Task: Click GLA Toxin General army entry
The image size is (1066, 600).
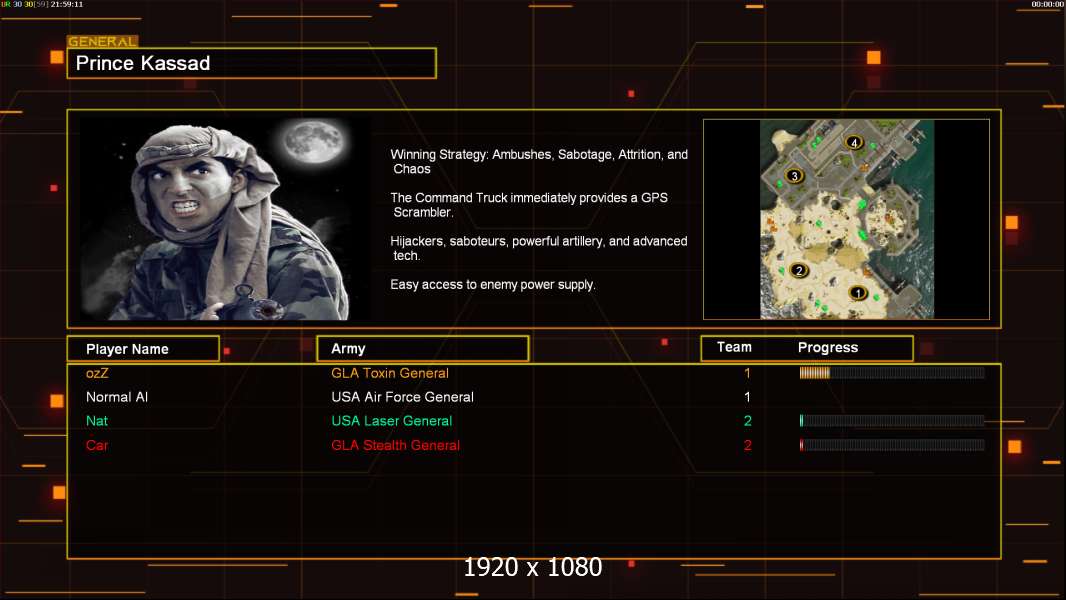Action: 390,373
